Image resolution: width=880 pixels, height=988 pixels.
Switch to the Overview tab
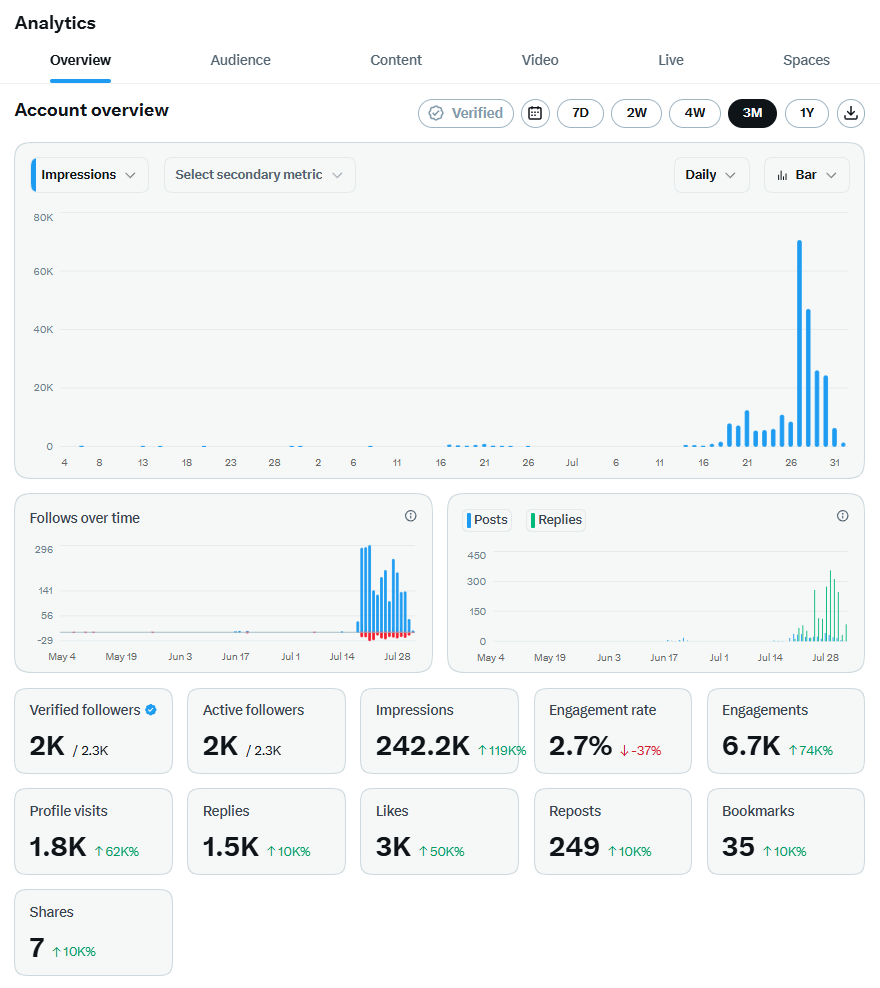[x=81, y=60]
